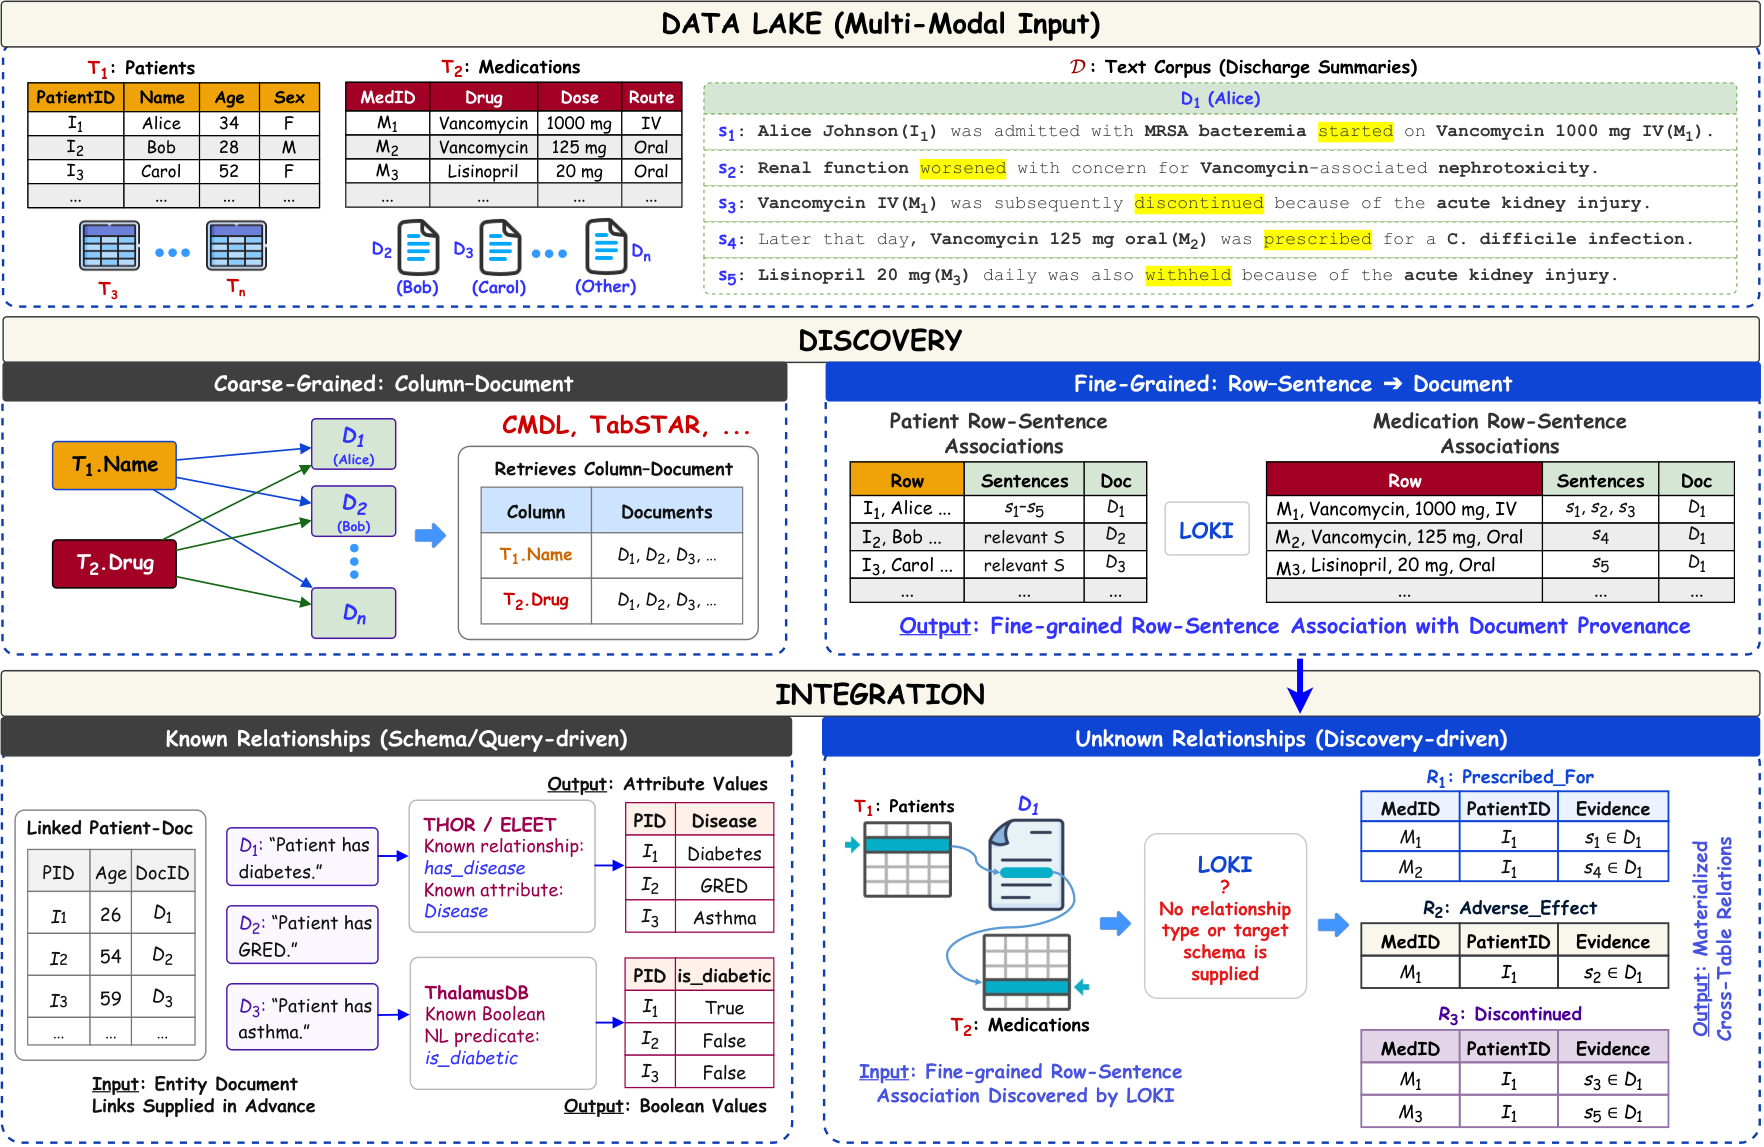Click the Tn table icon

pos(236,246)
